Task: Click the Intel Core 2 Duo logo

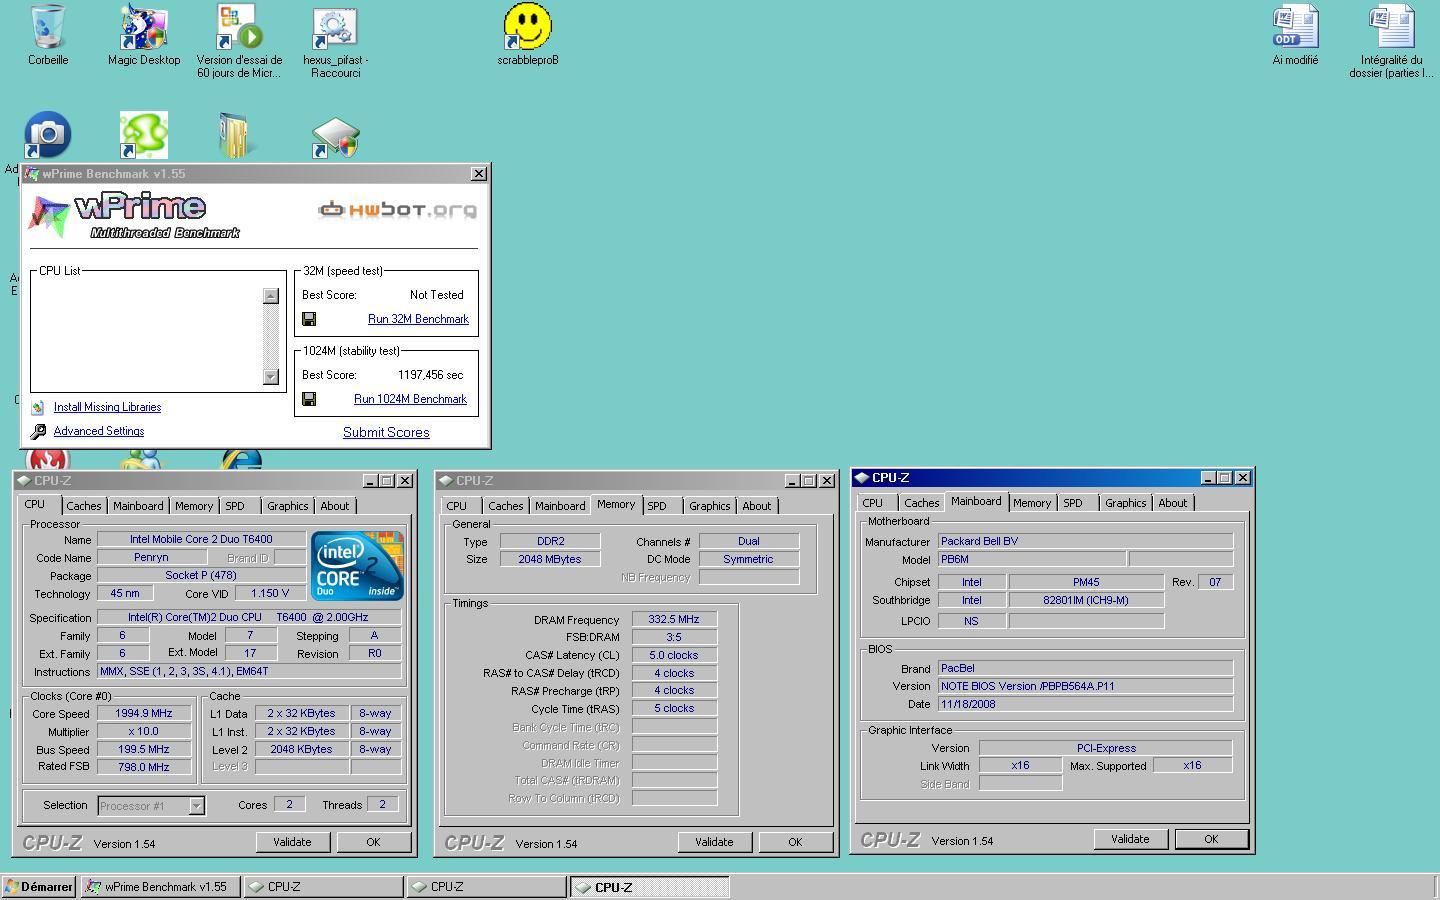Action: (x=357, y=566)
